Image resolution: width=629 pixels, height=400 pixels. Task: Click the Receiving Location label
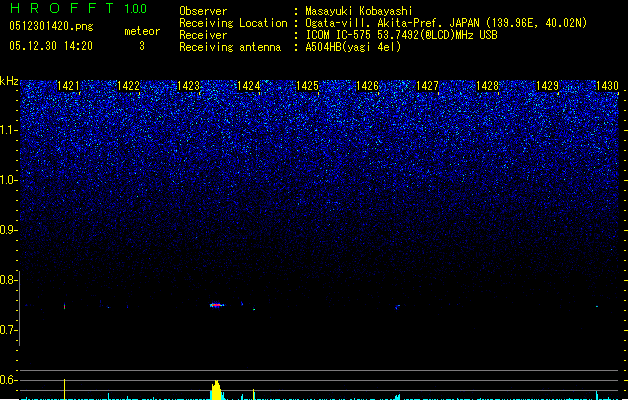click(233, 23)
